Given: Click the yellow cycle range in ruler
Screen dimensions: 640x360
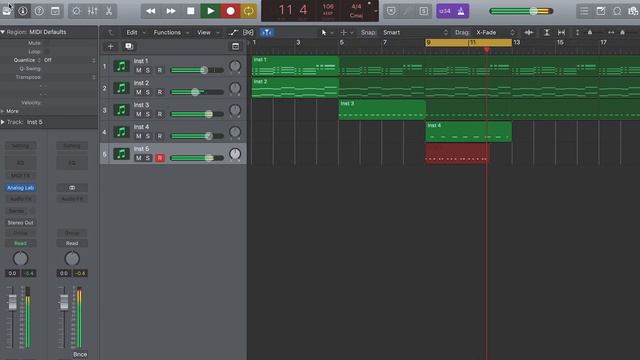Looking at the screenshot, I should tap(469, 42).
